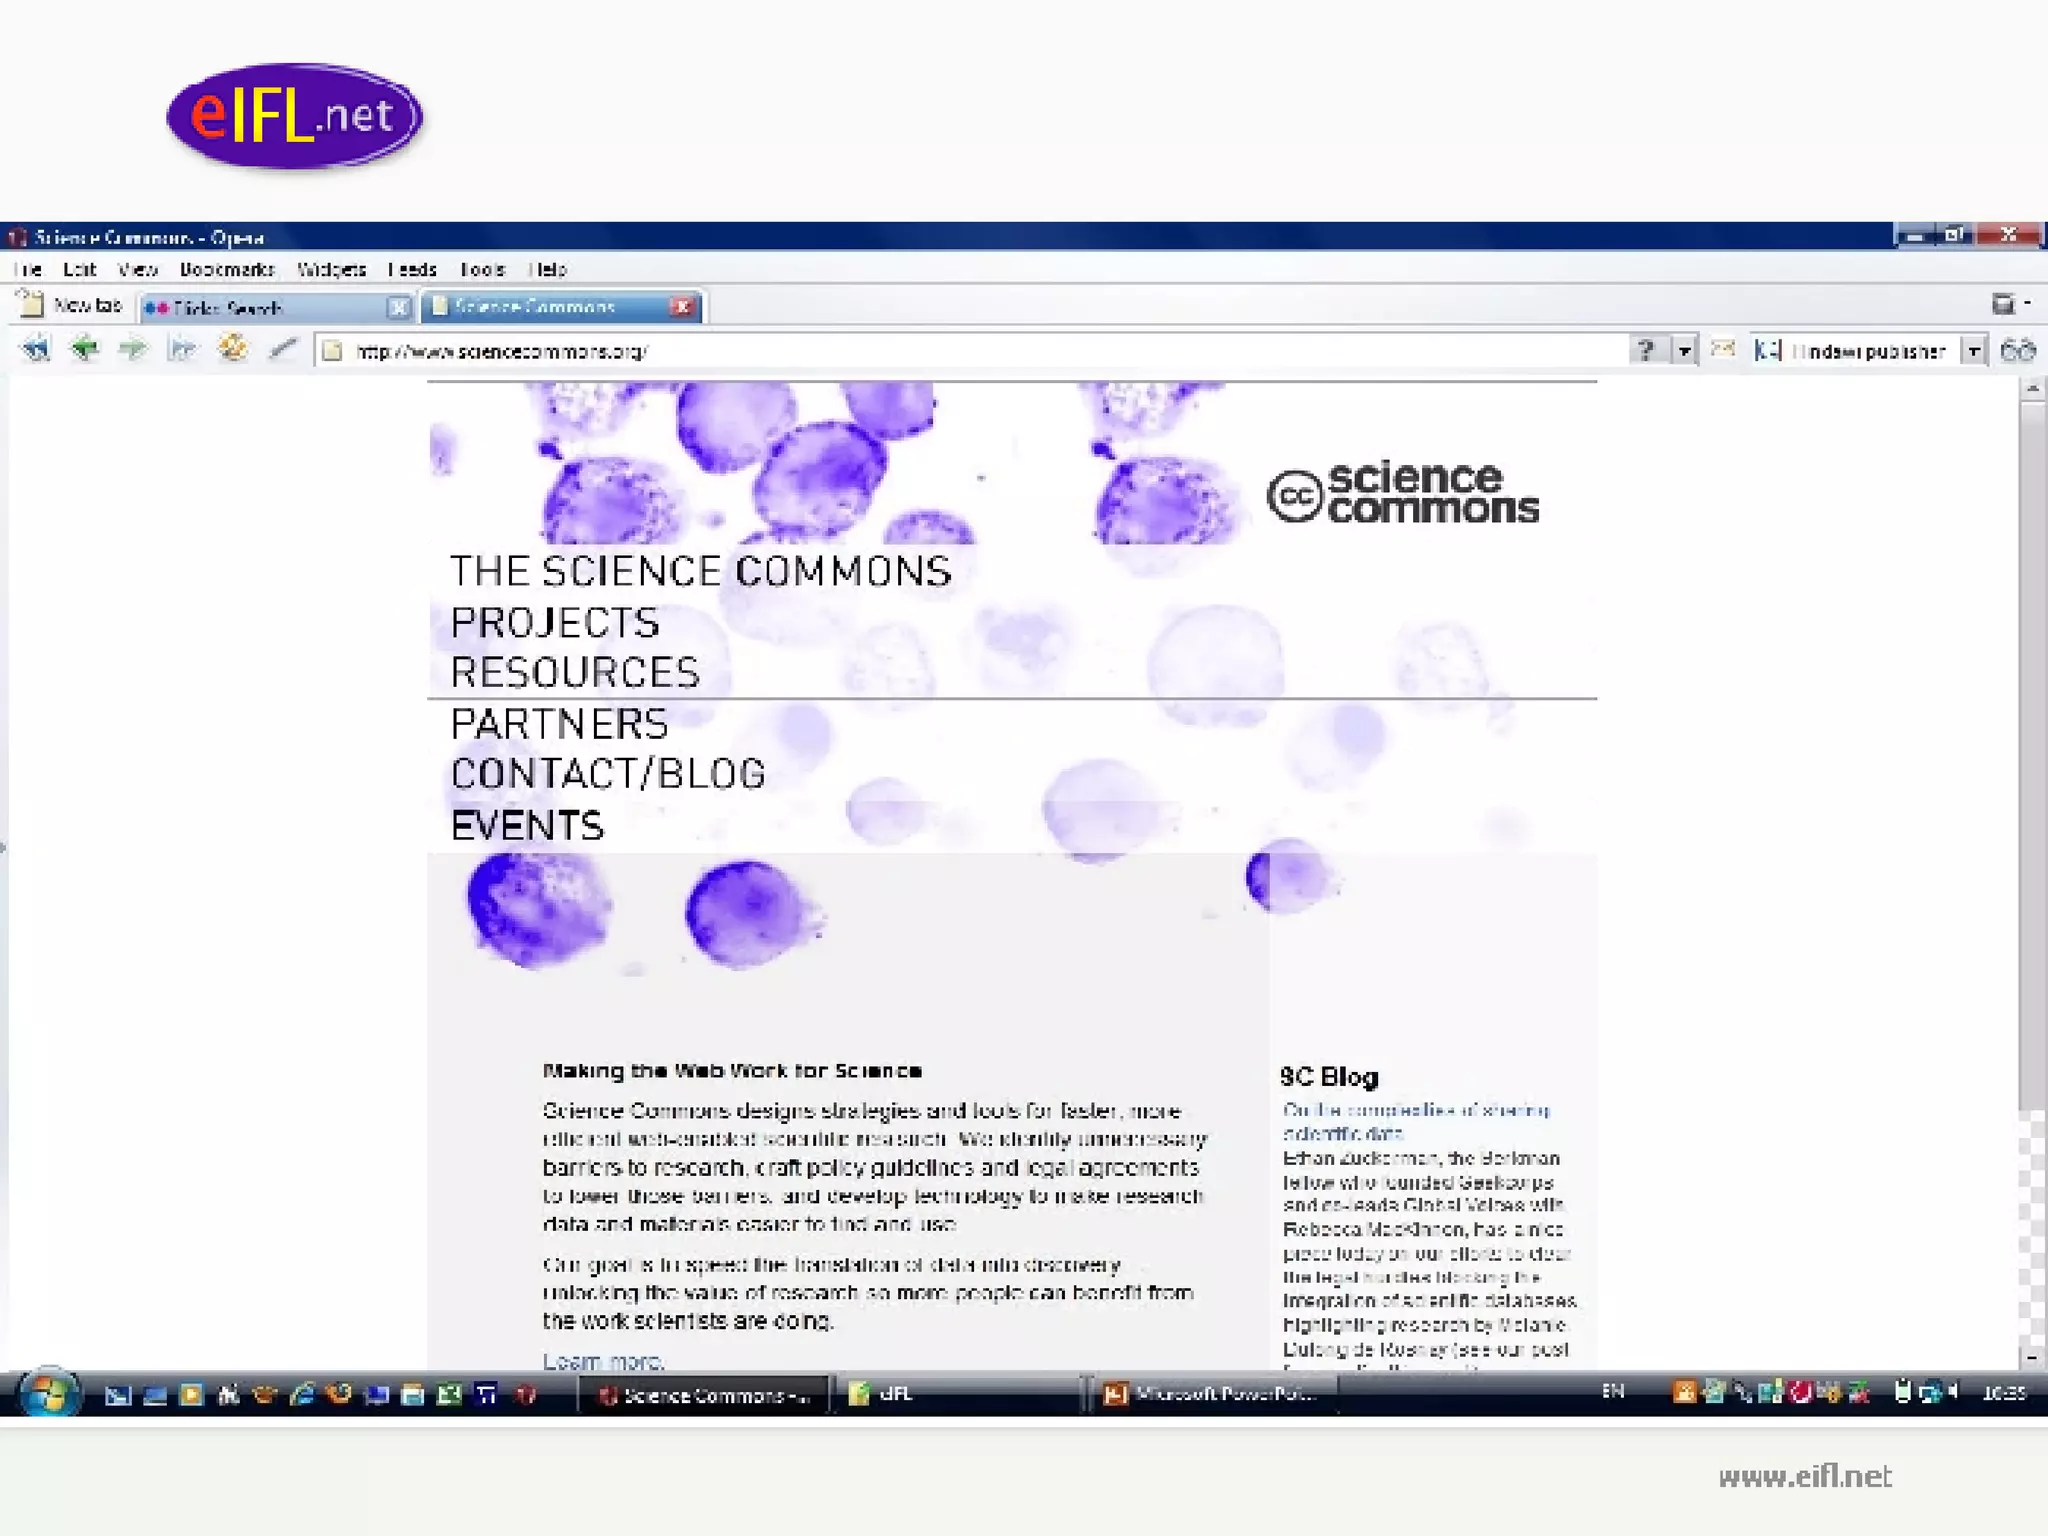Click the New tab button
This screenshot has width=2048, height=1536.
tap(70, 305)
